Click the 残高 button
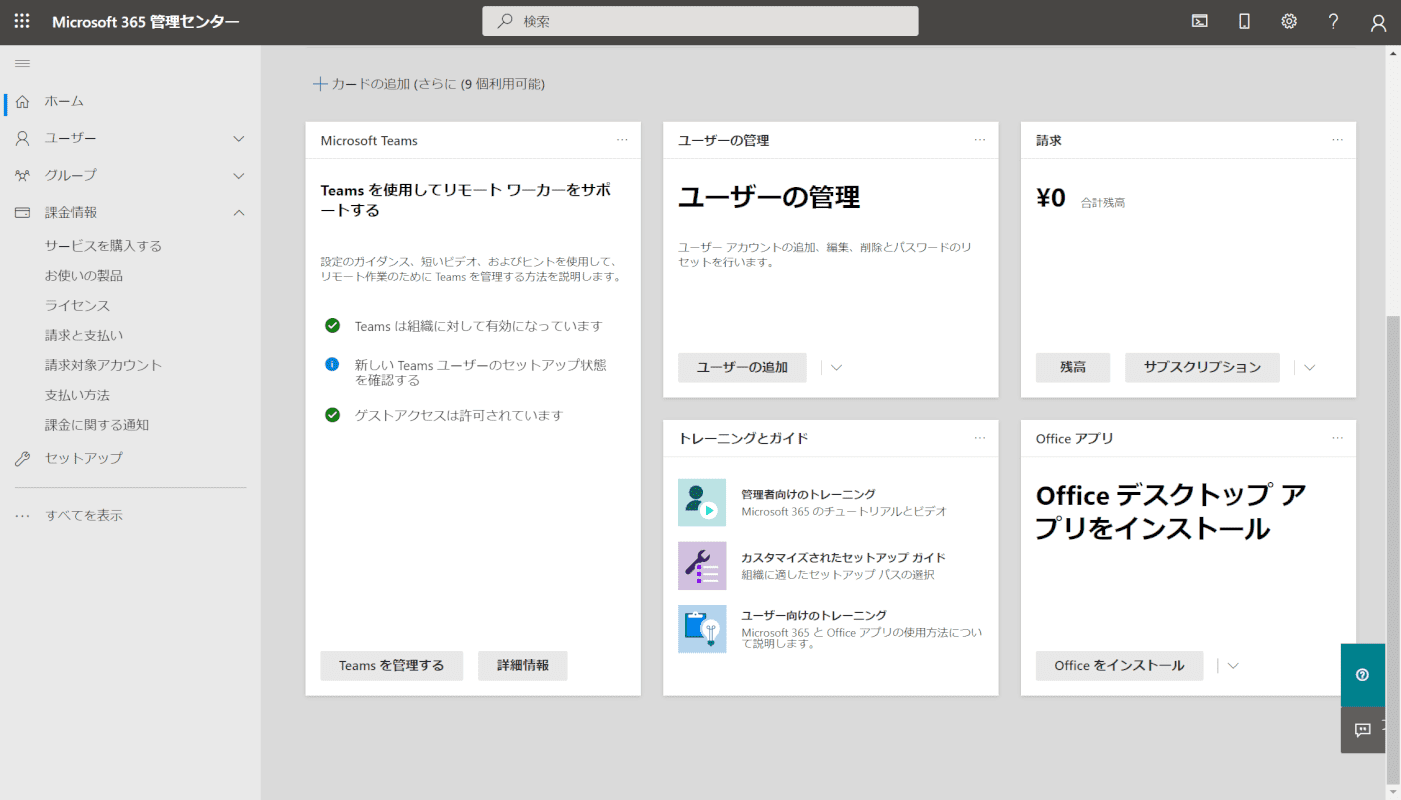 coord(1073,367)
